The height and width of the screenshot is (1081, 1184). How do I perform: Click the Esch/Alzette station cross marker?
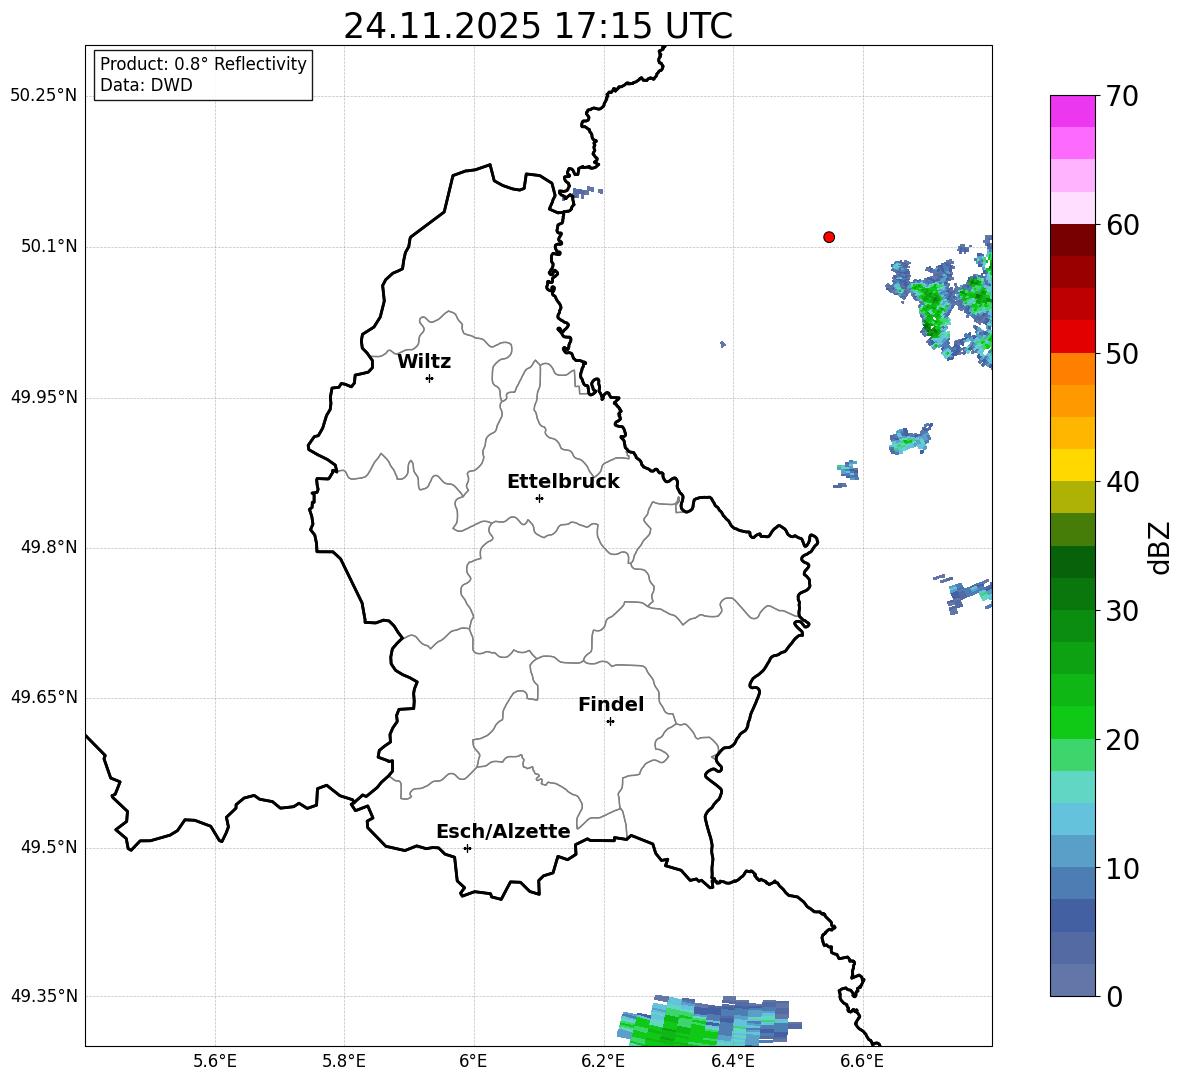(467, 848)
